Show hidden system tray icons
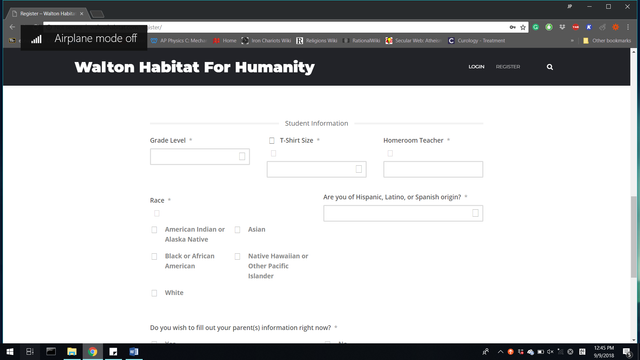The image size is (640, 360). click(x=500, y=352)
